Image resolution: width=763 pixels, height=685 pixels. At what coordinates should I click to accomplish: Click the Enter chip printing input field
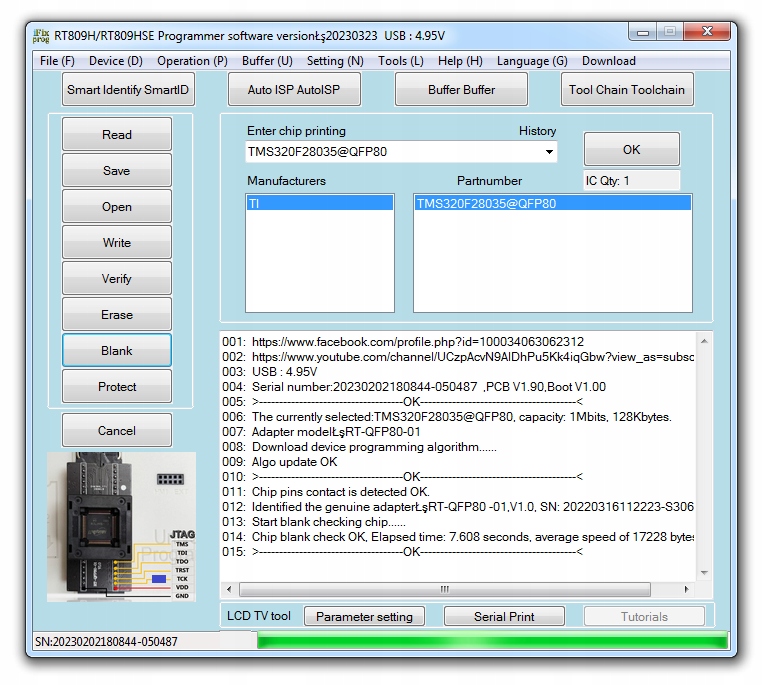click(x=393, y=152)
